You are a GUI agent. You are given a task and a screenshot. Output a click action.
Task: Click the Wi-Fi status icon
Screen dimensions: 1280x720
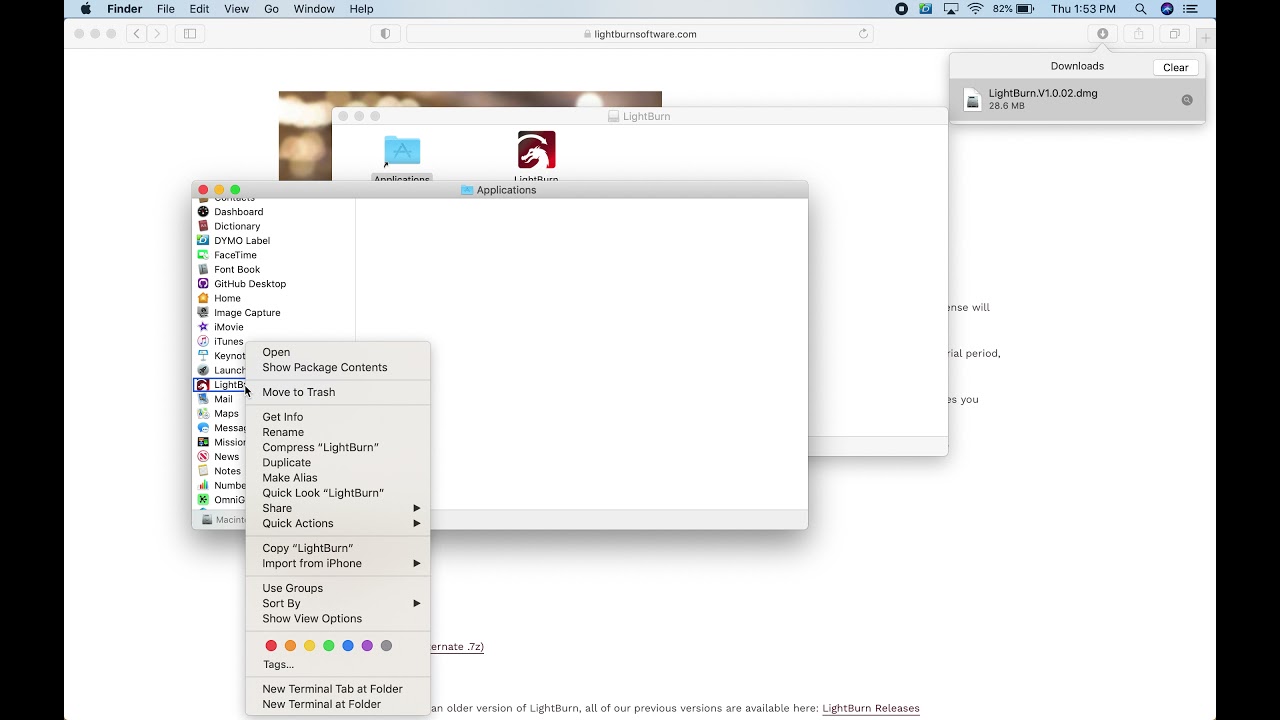coord(975,9)
